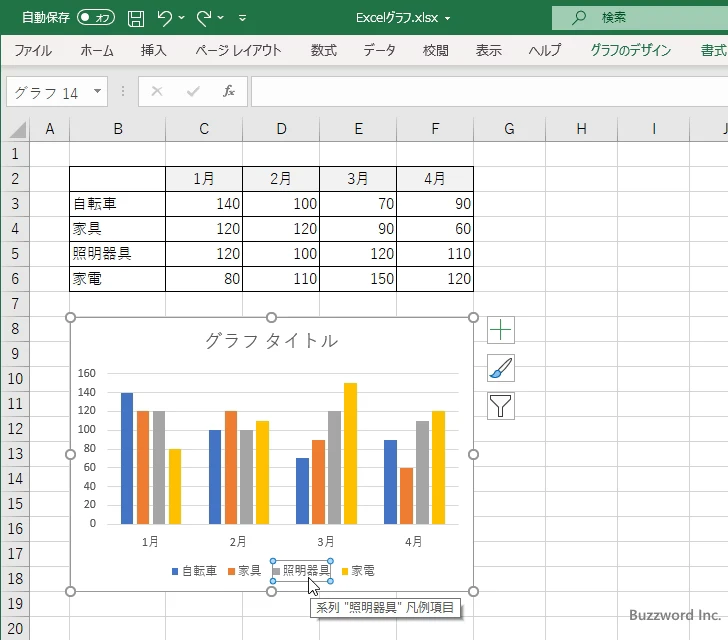
Task: Click the Undo arrow icon
Action: click(x=164, y=18)
